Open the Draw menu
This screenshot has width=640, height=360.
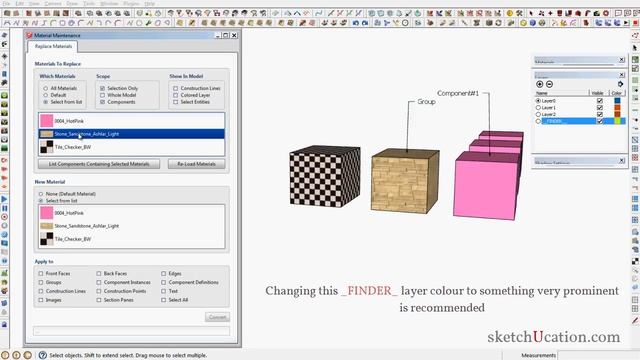click(72, 3)
